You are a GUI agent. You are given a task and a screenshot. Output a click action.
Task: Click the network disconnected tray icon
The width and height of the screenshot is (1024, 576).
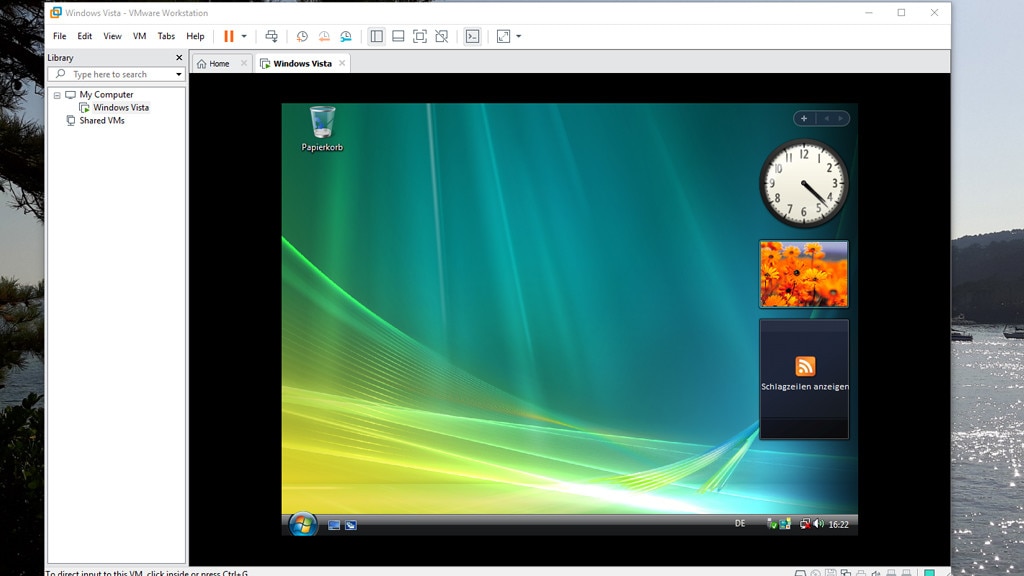point(805,524)
